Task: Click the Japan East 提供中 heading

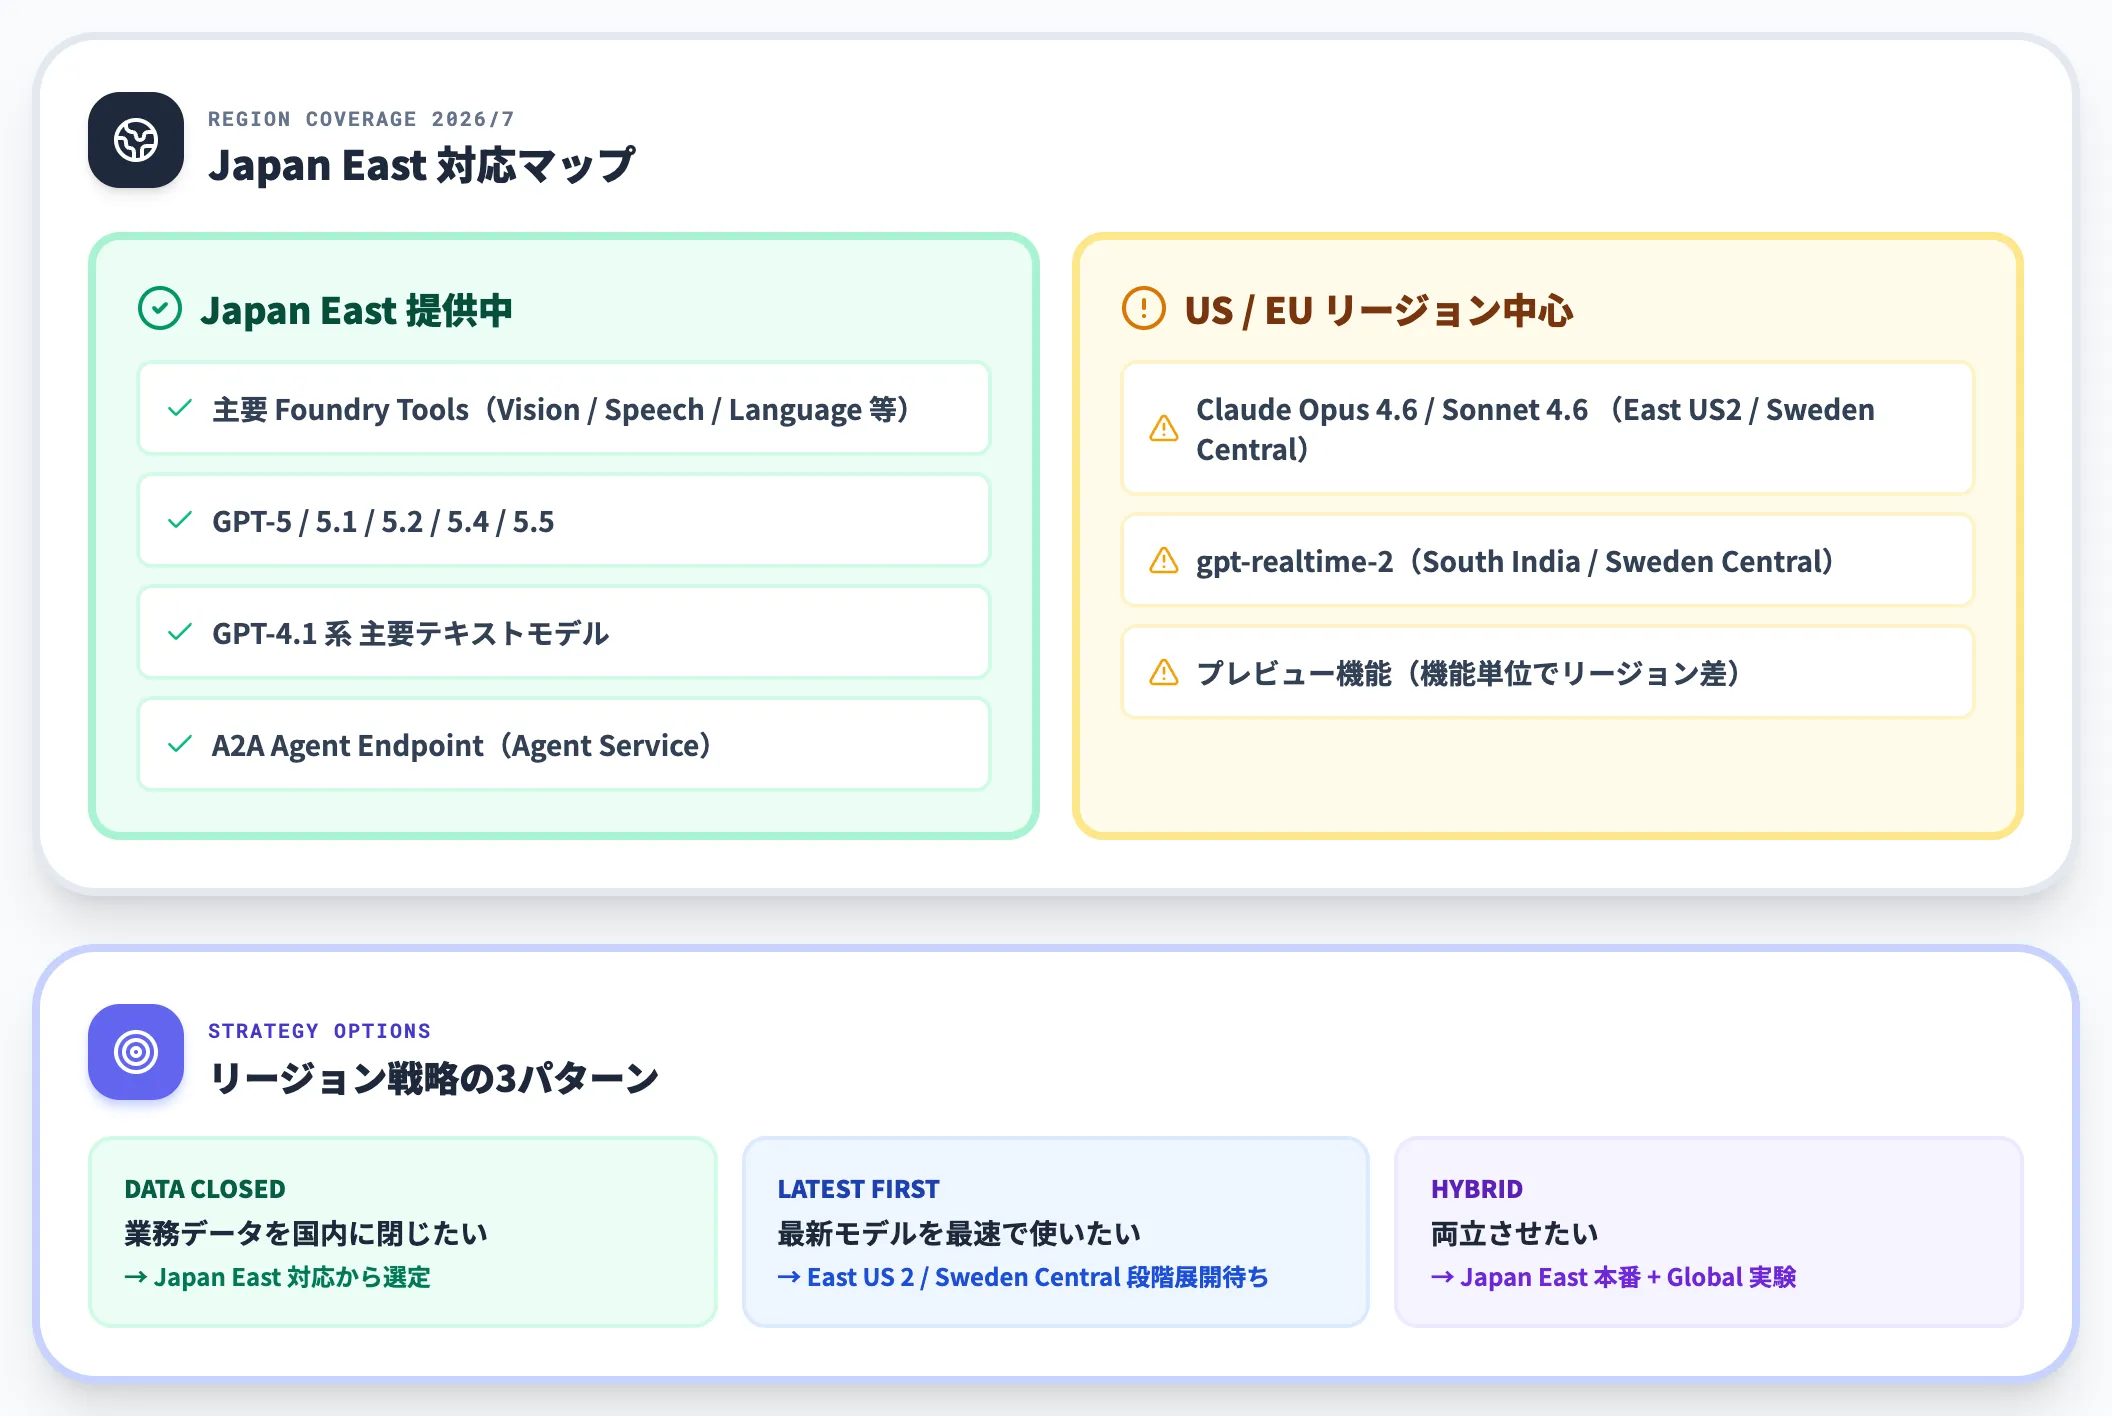Action: pyautogui.click(x=356, y=310)
